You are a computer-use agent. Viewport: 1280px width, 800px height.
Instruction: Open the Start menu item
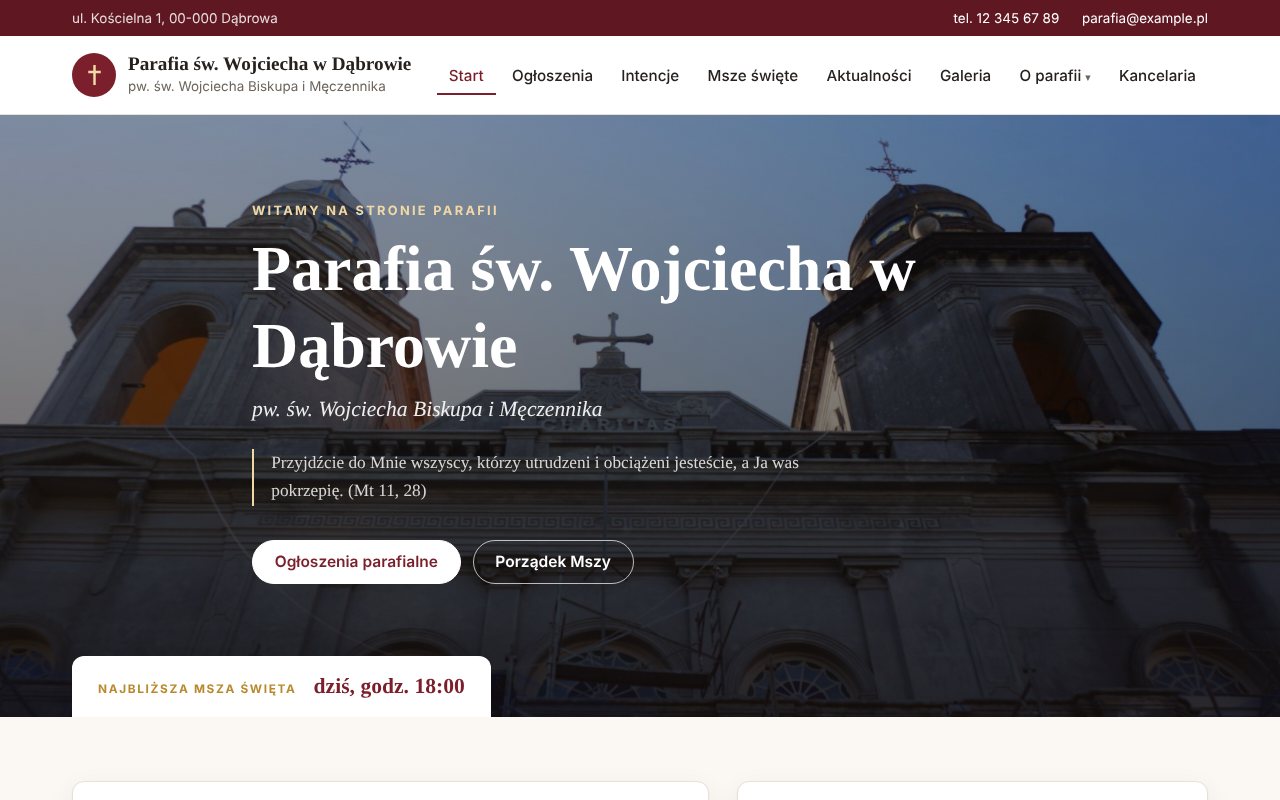tap(466, 76)
